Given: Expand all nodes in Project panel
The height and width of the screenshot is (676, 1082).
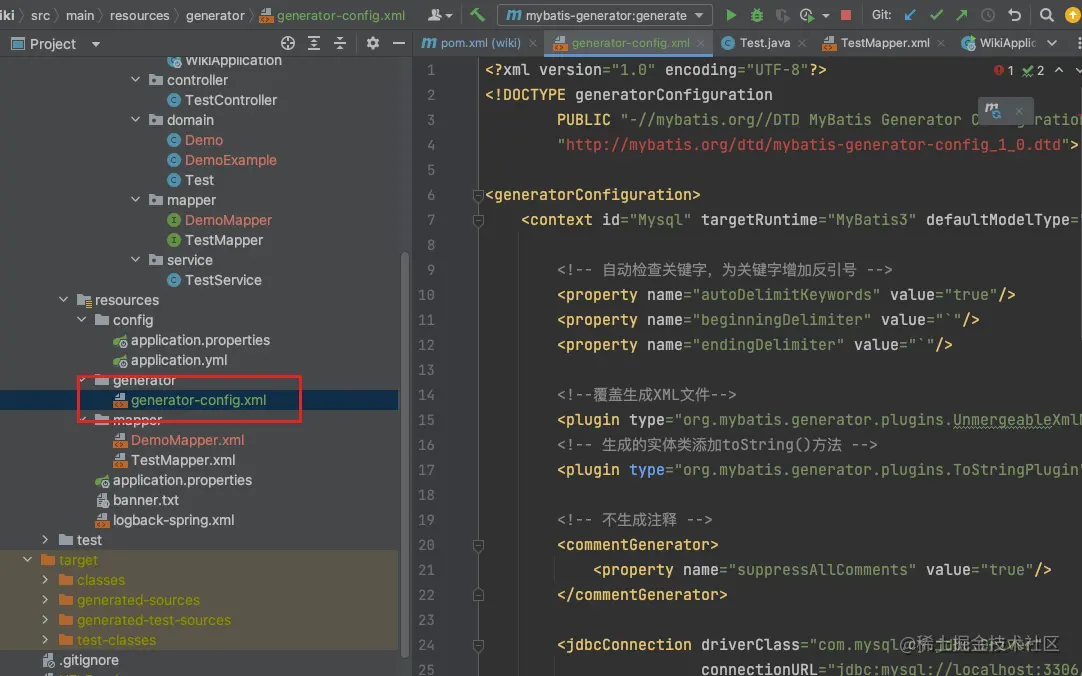Looking at the screenshot, I should point(314,43).
